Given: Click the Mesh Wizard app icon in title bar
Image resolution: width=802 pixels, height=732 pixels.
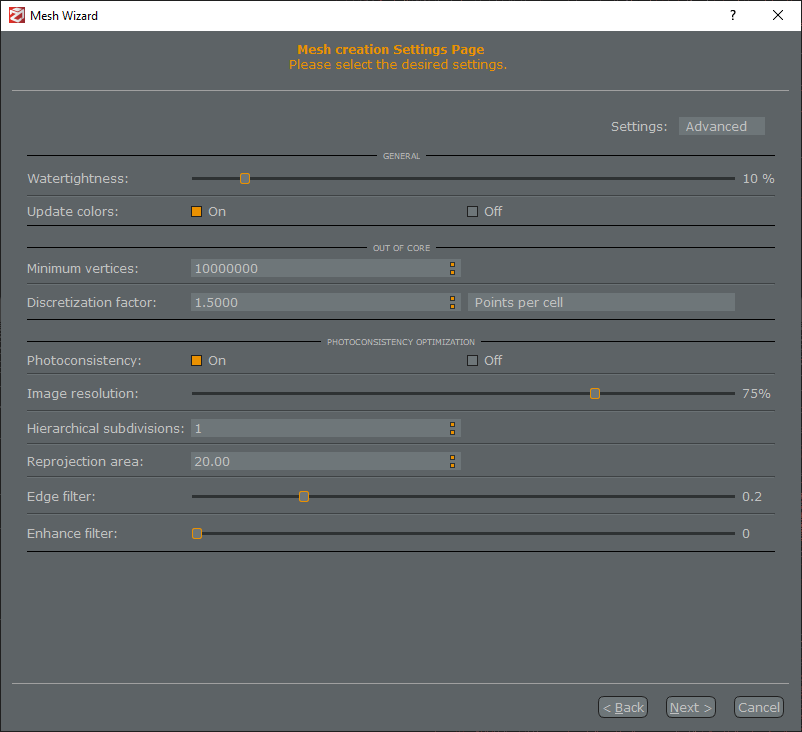Looking at the screenshot, I should click(x=14, y=15).
